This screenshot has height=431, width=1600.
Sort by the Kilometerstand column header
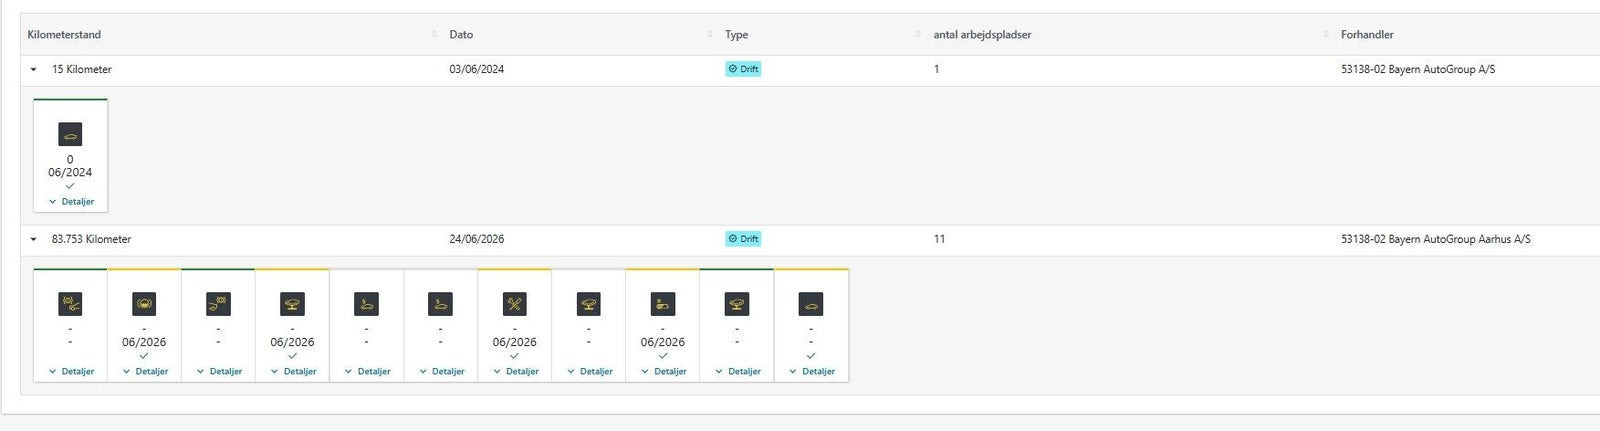(64, 34)
